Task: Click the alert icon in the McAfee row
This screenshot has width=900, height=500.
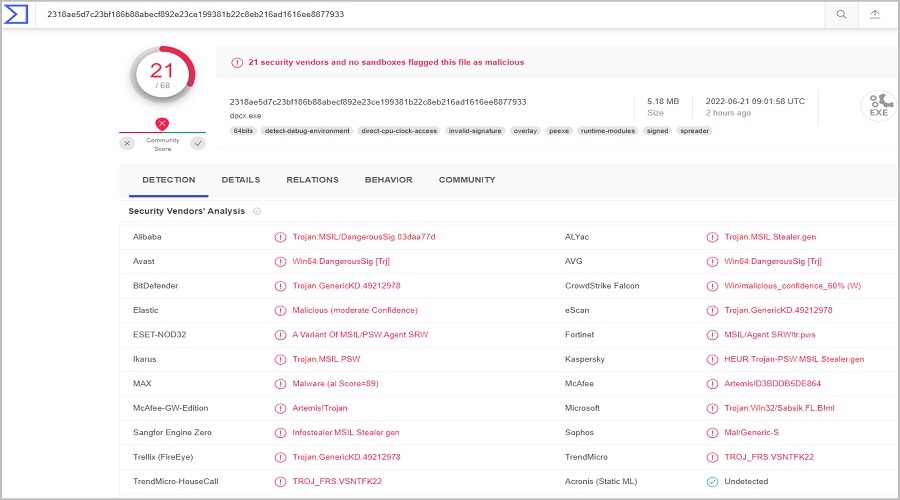Action: pyautogui.click(x=712, y=384)
